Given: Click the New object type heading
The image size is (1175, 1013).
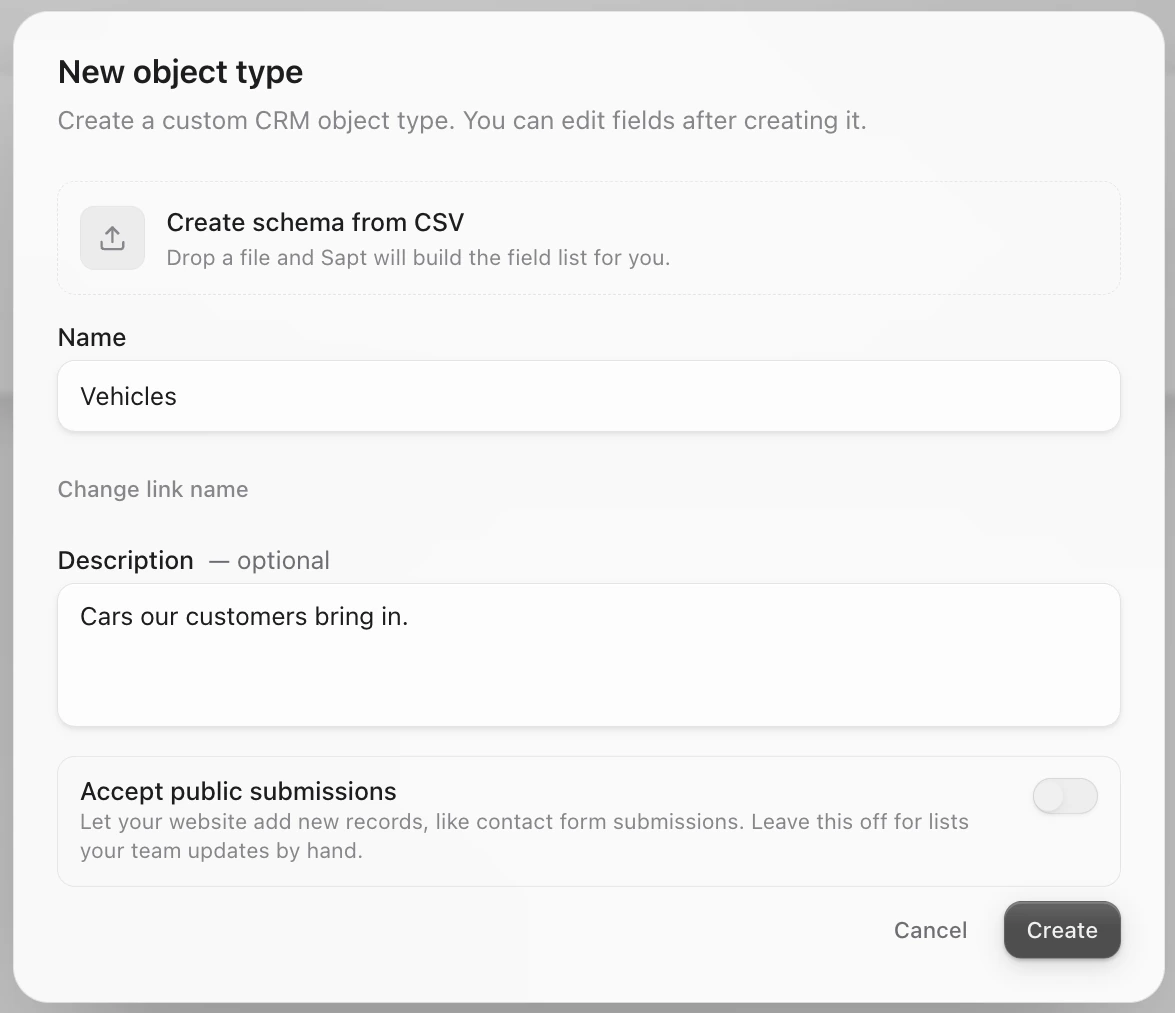Looking at the screenshot, I should [x=181, y=72].
